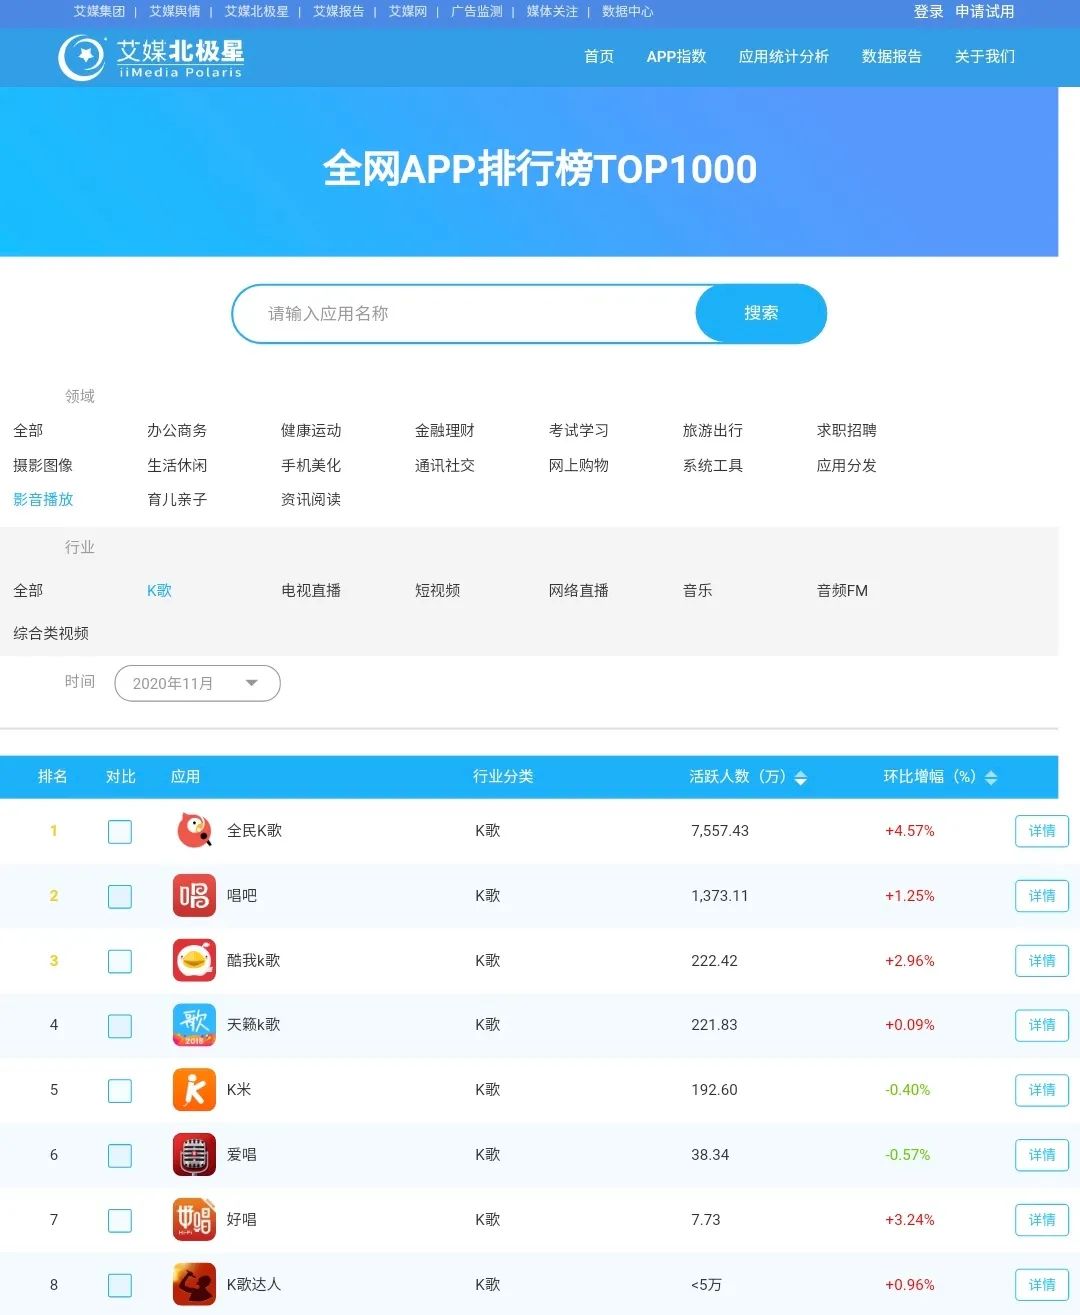Viewport: 1080px width, 1315px height.
Task: Tick the compare checkbox for K米
Action: (120, 1090)
